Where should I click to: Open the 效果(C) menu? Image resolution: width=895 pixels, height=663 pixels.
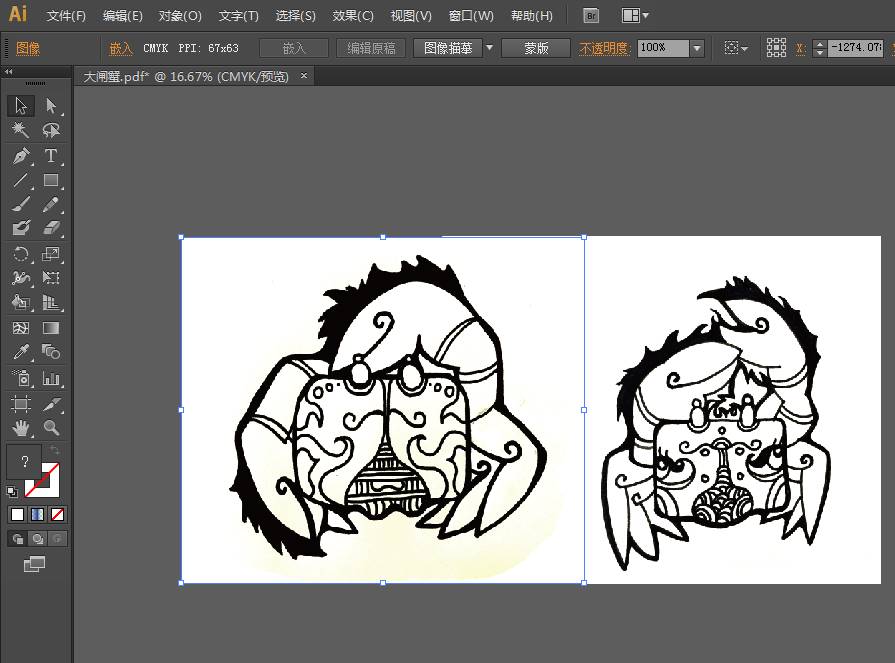tap(353, 15)
